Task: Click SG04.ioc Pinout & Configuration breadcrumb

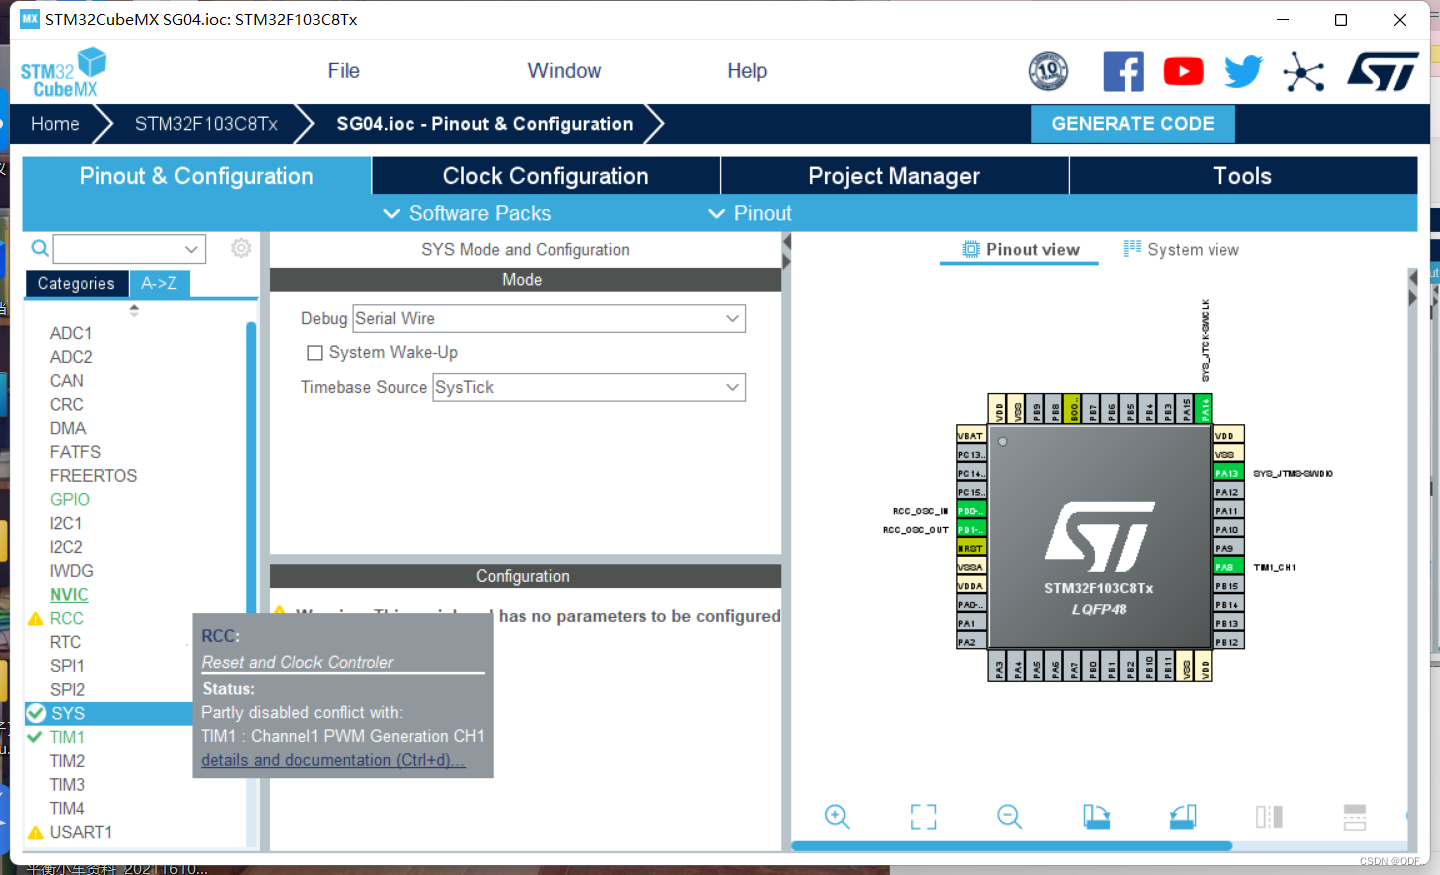Action: 485,124
